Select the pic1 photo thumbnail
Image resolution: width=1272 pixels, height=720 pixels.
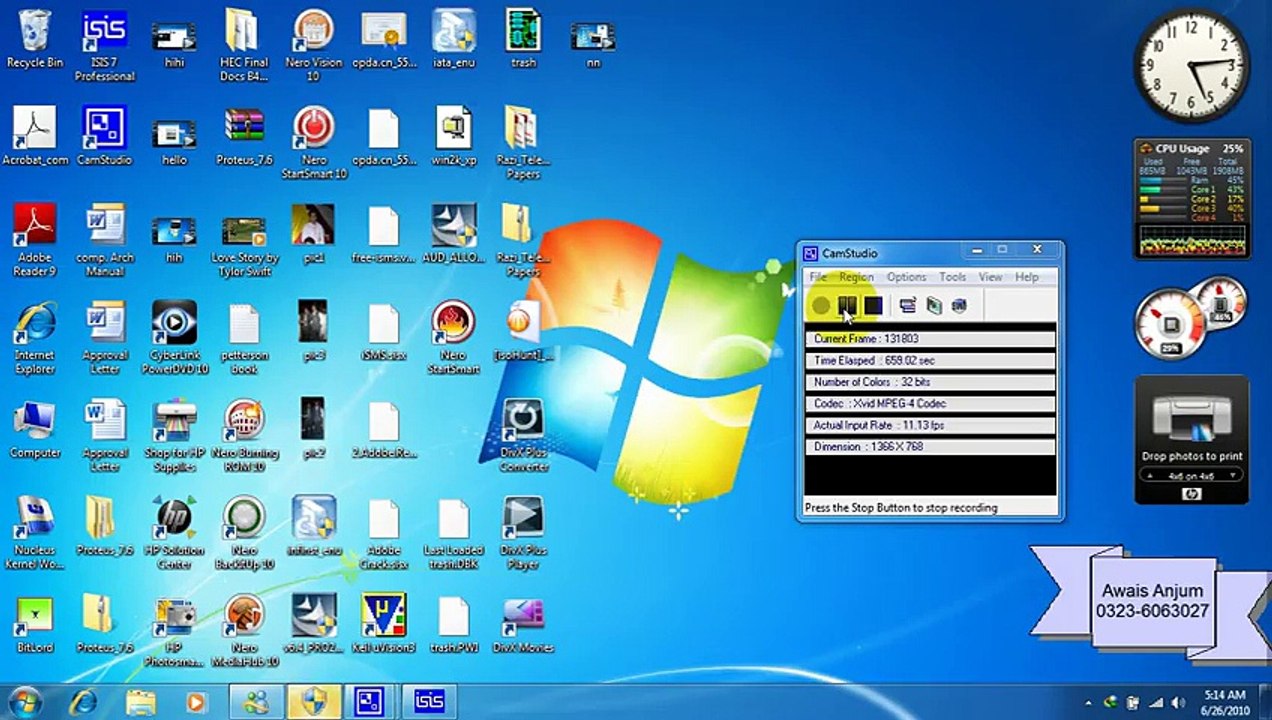[313, 233]
